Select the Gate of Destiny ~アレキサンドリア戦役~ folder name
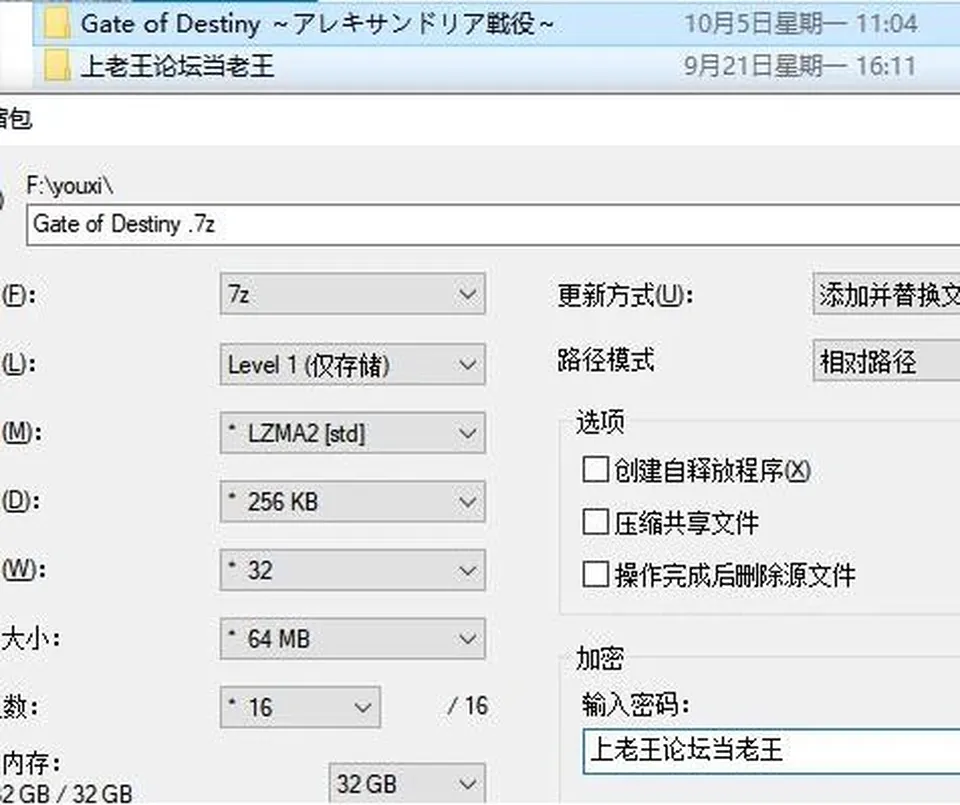The height and width of the screenshot is (805, 960). coord(317,24)
